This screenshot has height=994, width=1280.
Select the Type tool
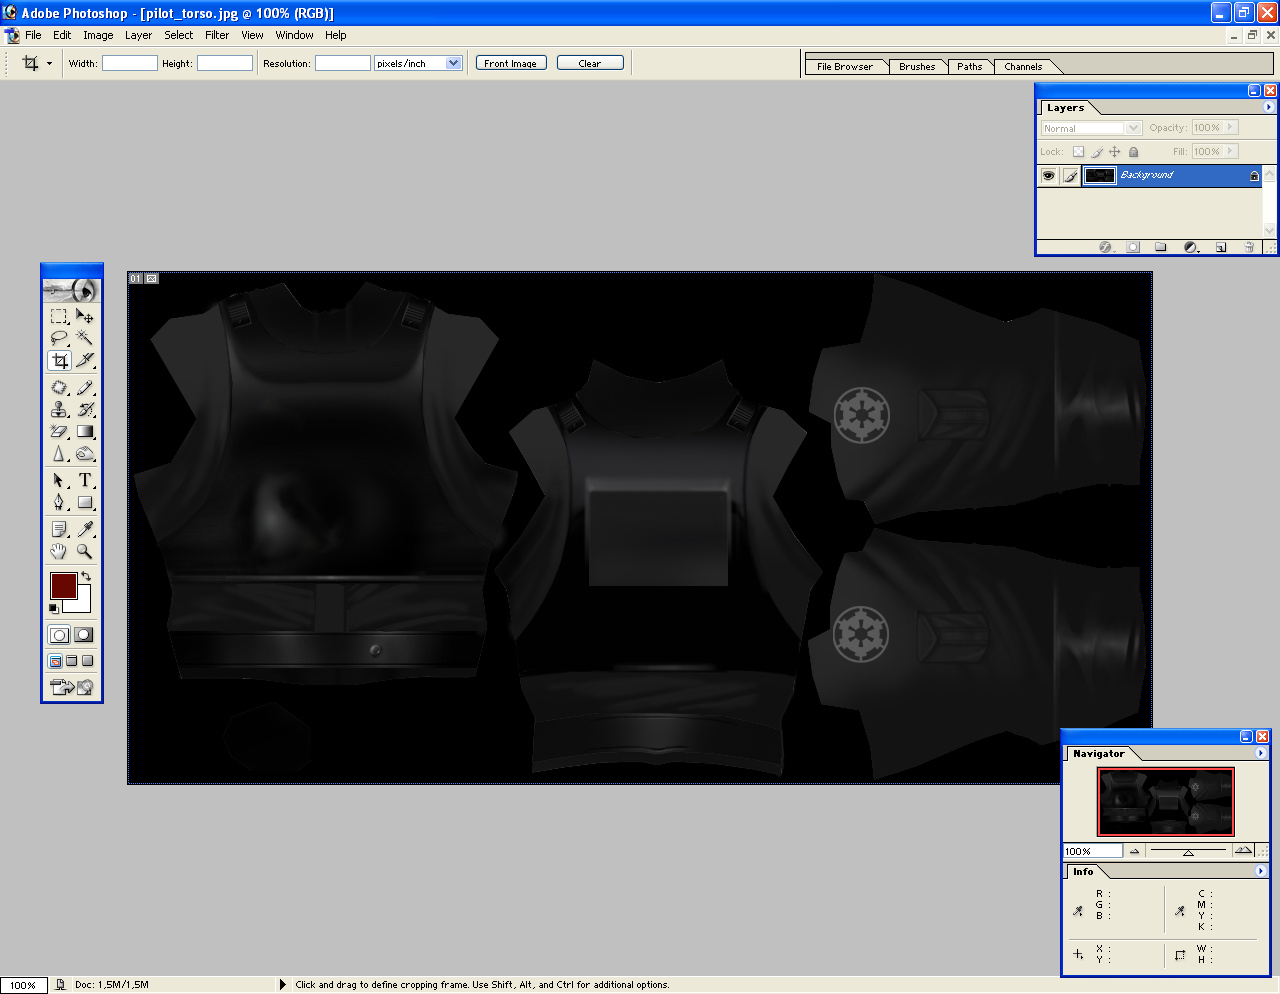click(85, 480)
